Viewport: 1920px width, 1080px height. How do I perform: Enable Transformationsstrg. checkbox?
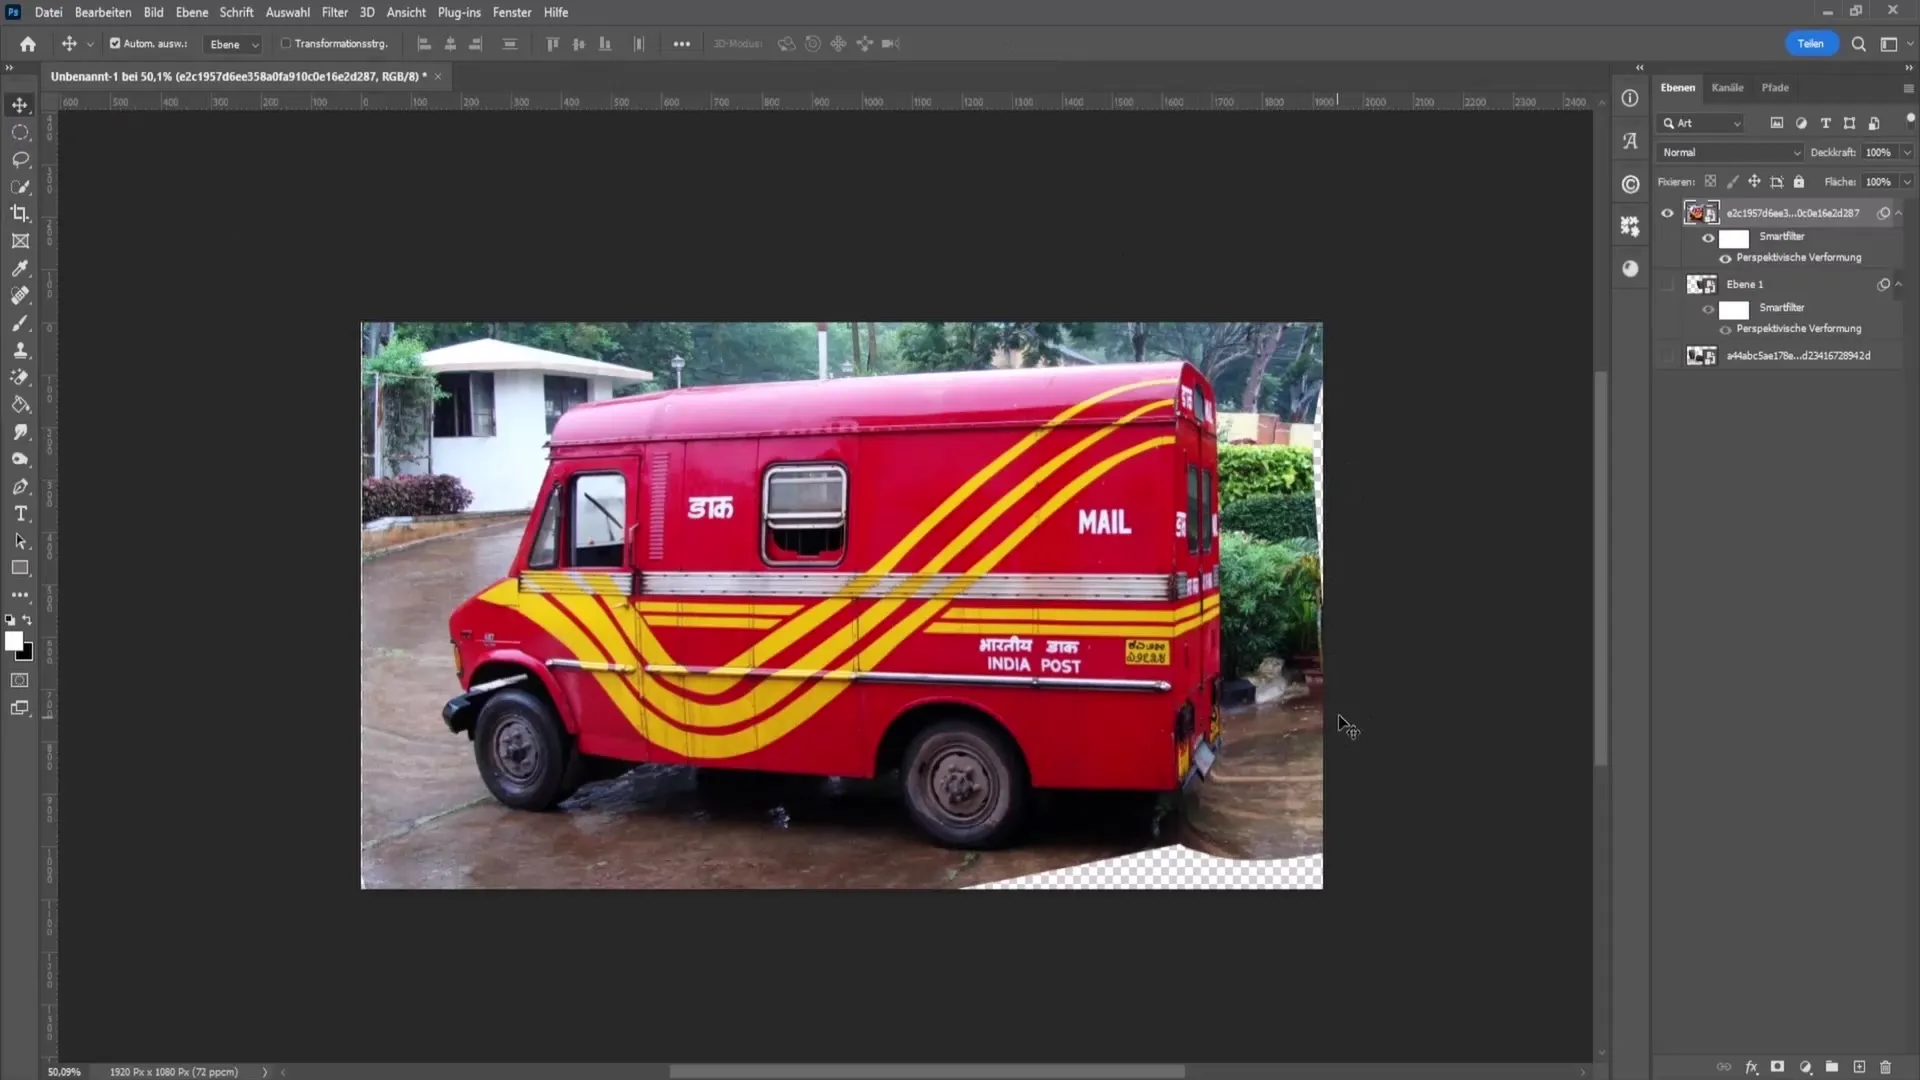coord(286,44)
